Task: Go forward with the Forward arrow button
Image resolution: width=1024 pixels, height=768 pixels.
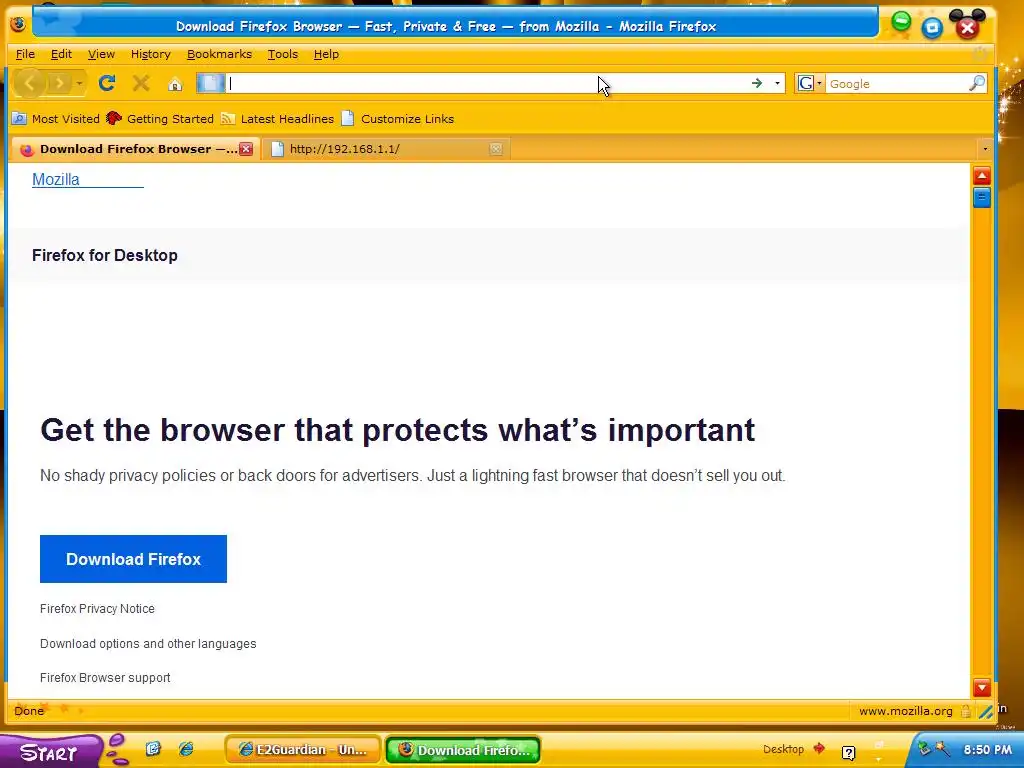Action: [x=59, y=83]
